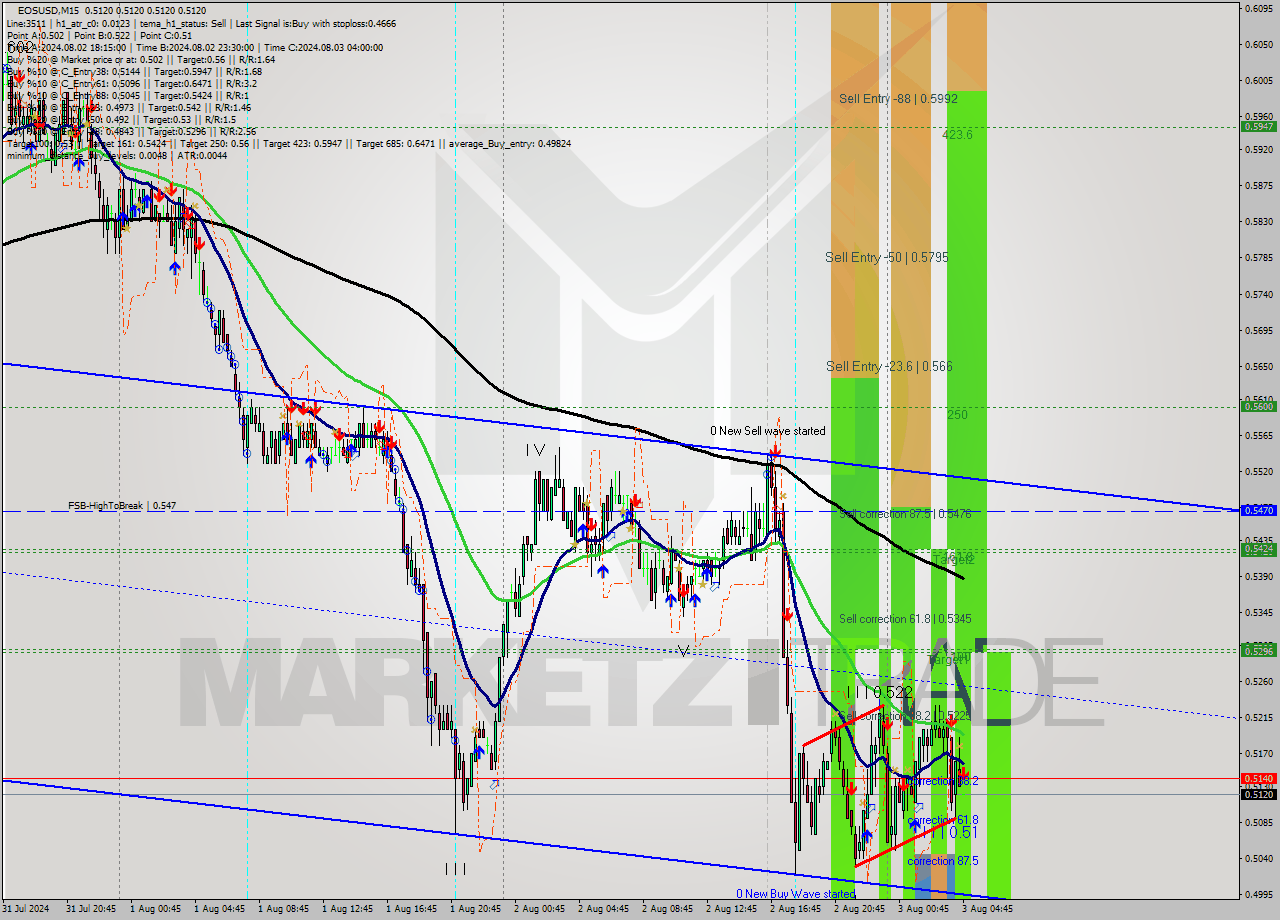Click the '1 Aug 20:45' time axis label
Screen dimensions: 1280x920
pos(475,909)
